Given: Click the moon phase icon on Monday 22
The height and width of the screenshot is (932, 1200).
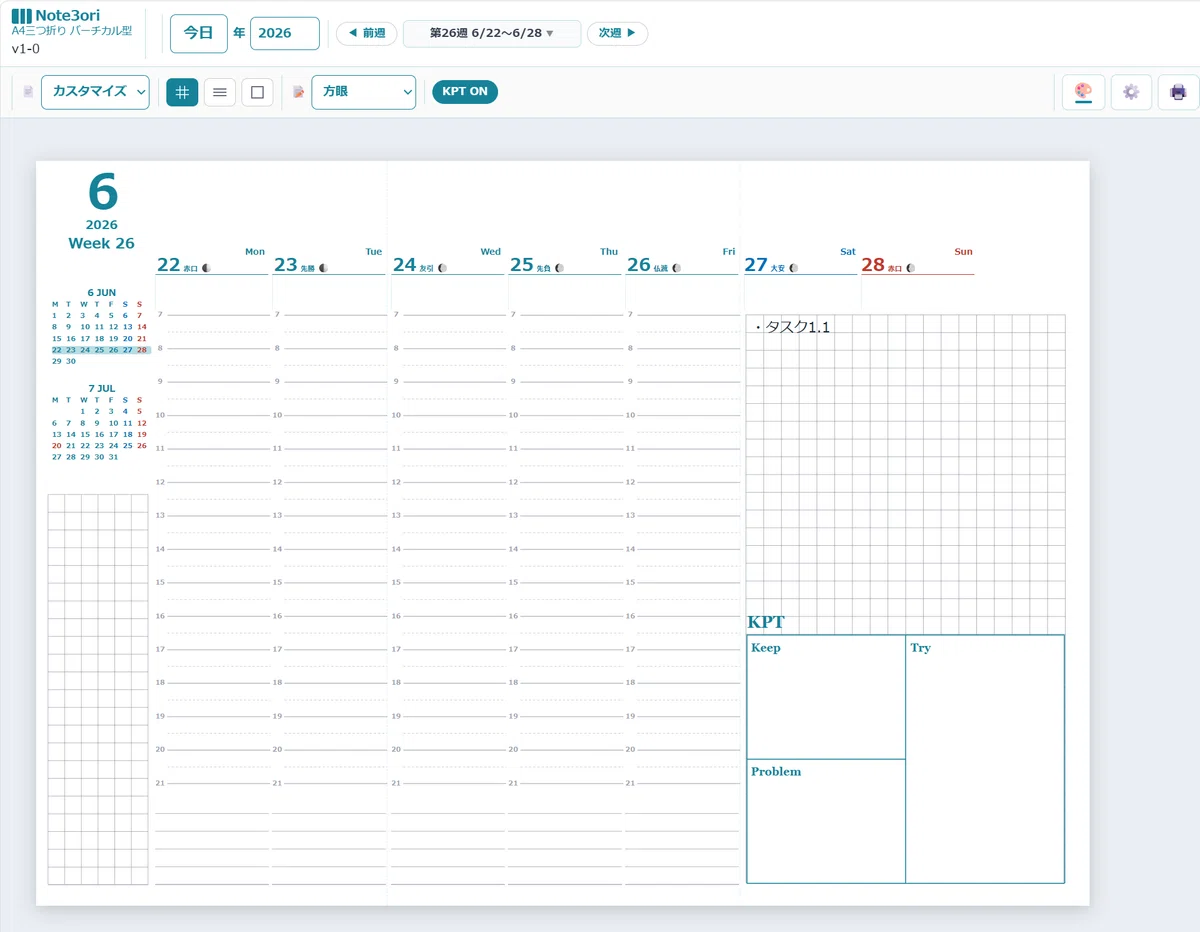Looking at the screenshot, I should point(206,268).
